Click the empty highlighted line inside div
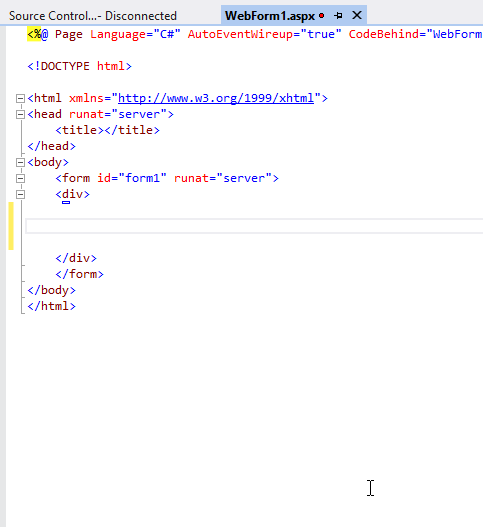The image size is (483, 527). click(254, 226)
